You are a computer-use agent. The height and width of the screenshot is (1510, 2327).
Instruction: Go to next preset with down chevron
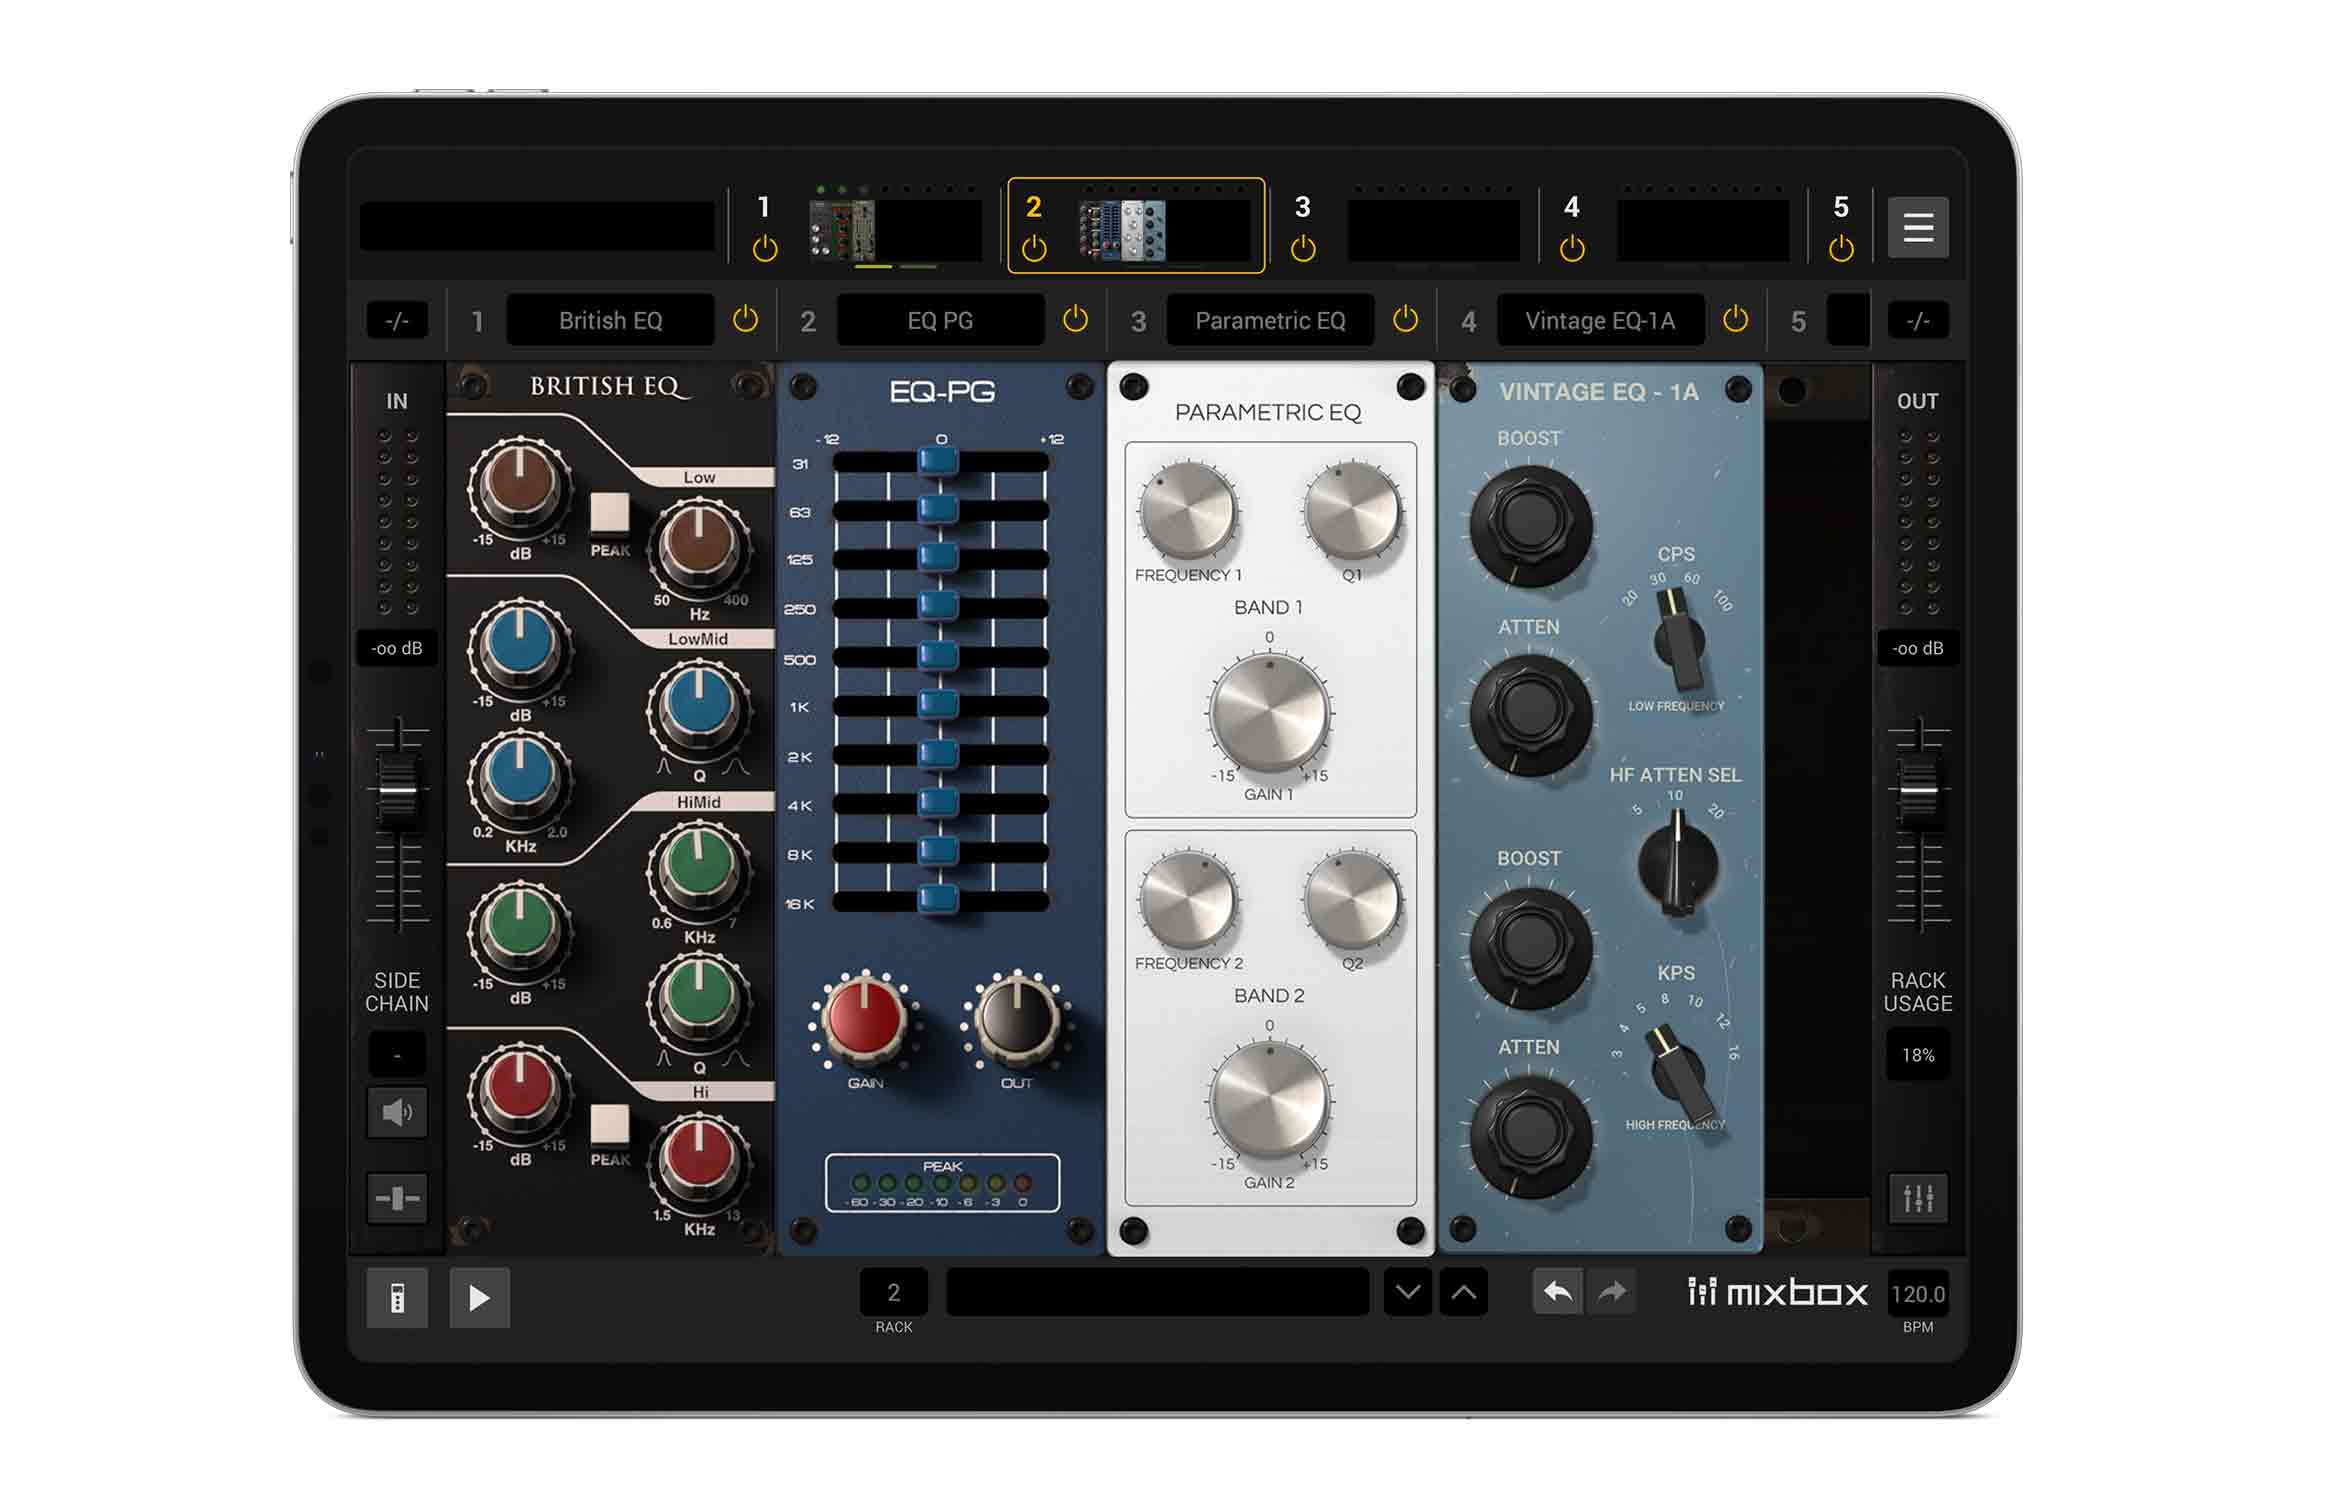tap(1407, 1292)
